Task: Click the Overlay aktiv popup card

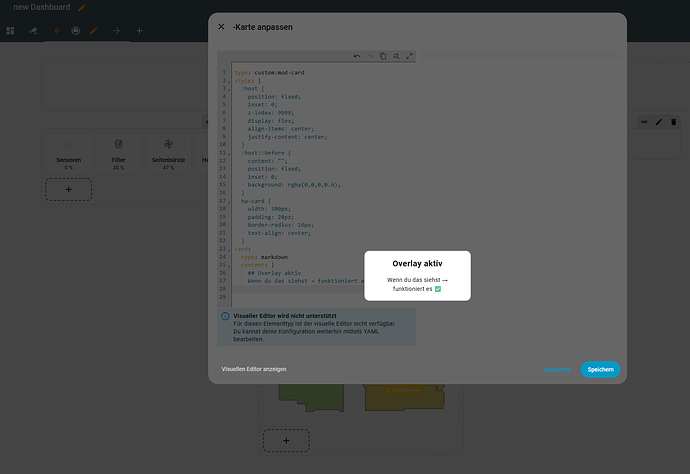Action: pyautogui.click(x=417, y=276)
